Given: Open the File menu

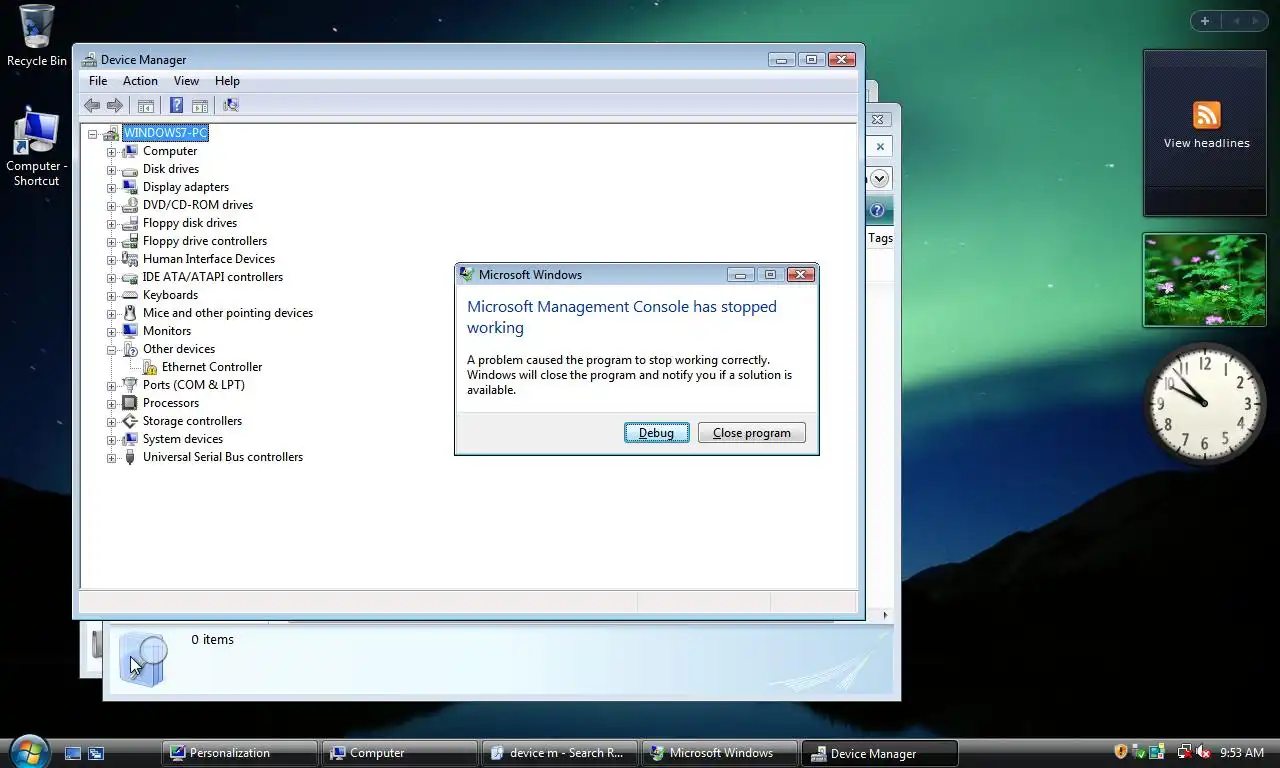Looking at the screenshot, I should click(98, 81).
